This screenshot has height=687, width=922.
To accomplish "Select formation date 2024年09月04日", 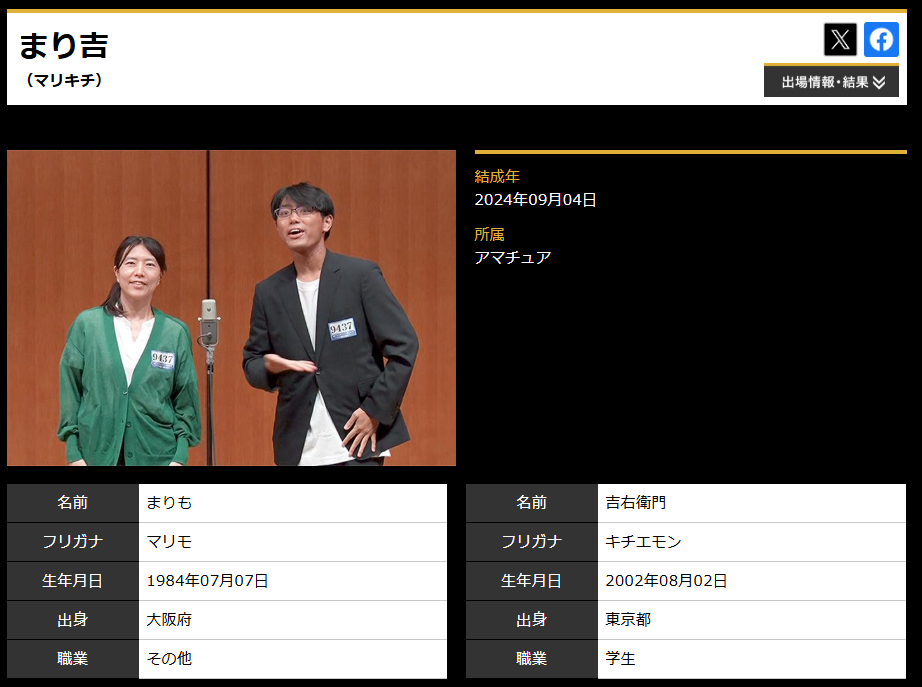I will (535, 200).
